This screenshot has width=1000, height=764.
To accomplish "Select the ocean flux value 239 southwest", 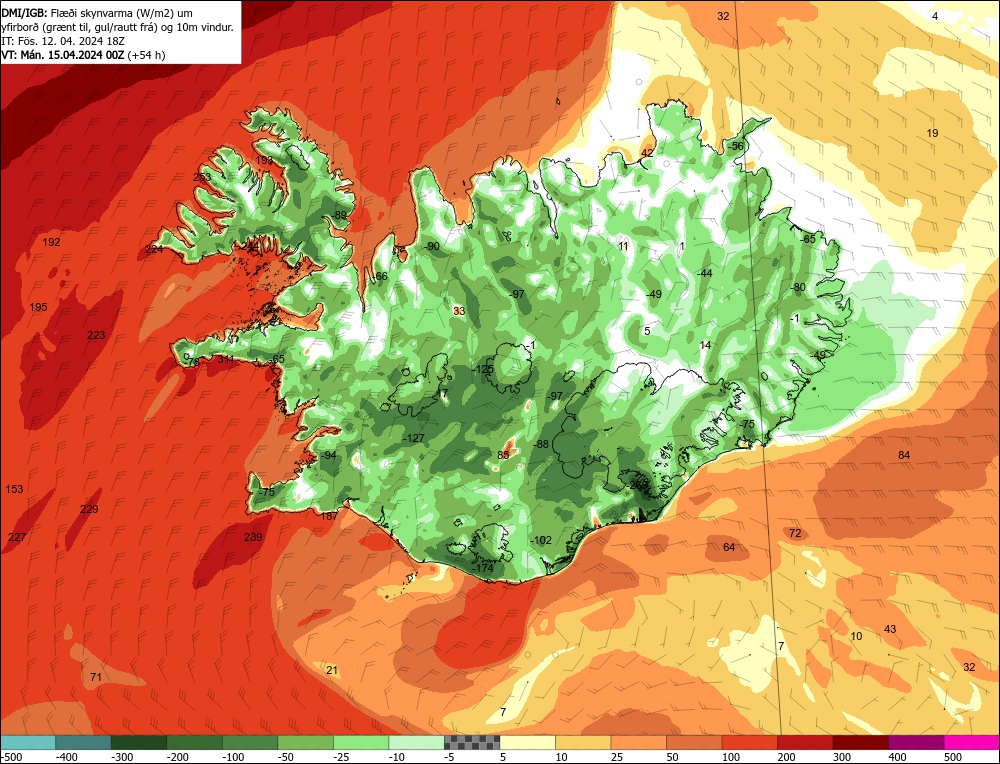I will coord(253,537).
